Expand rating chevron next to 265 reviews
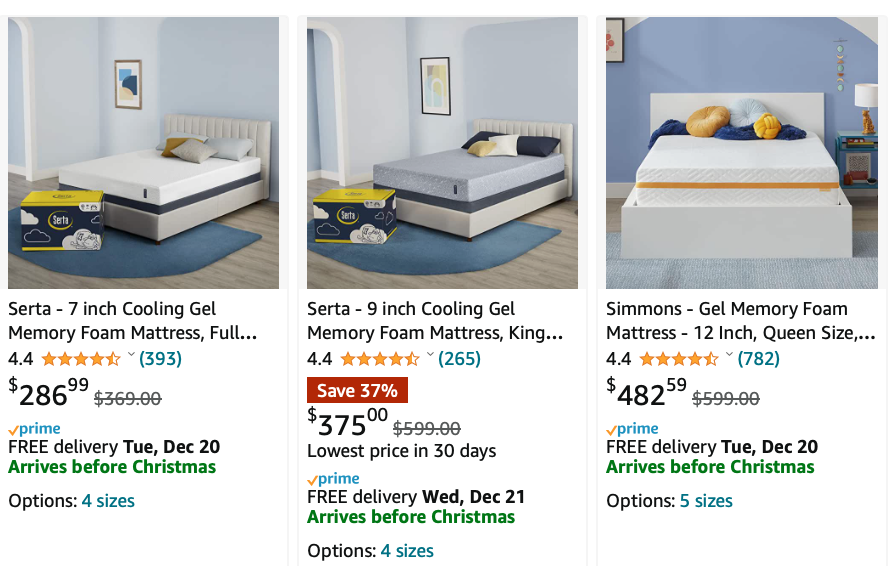Image resolution: width=892 pixels, height=566 pixels. (430, 354)
